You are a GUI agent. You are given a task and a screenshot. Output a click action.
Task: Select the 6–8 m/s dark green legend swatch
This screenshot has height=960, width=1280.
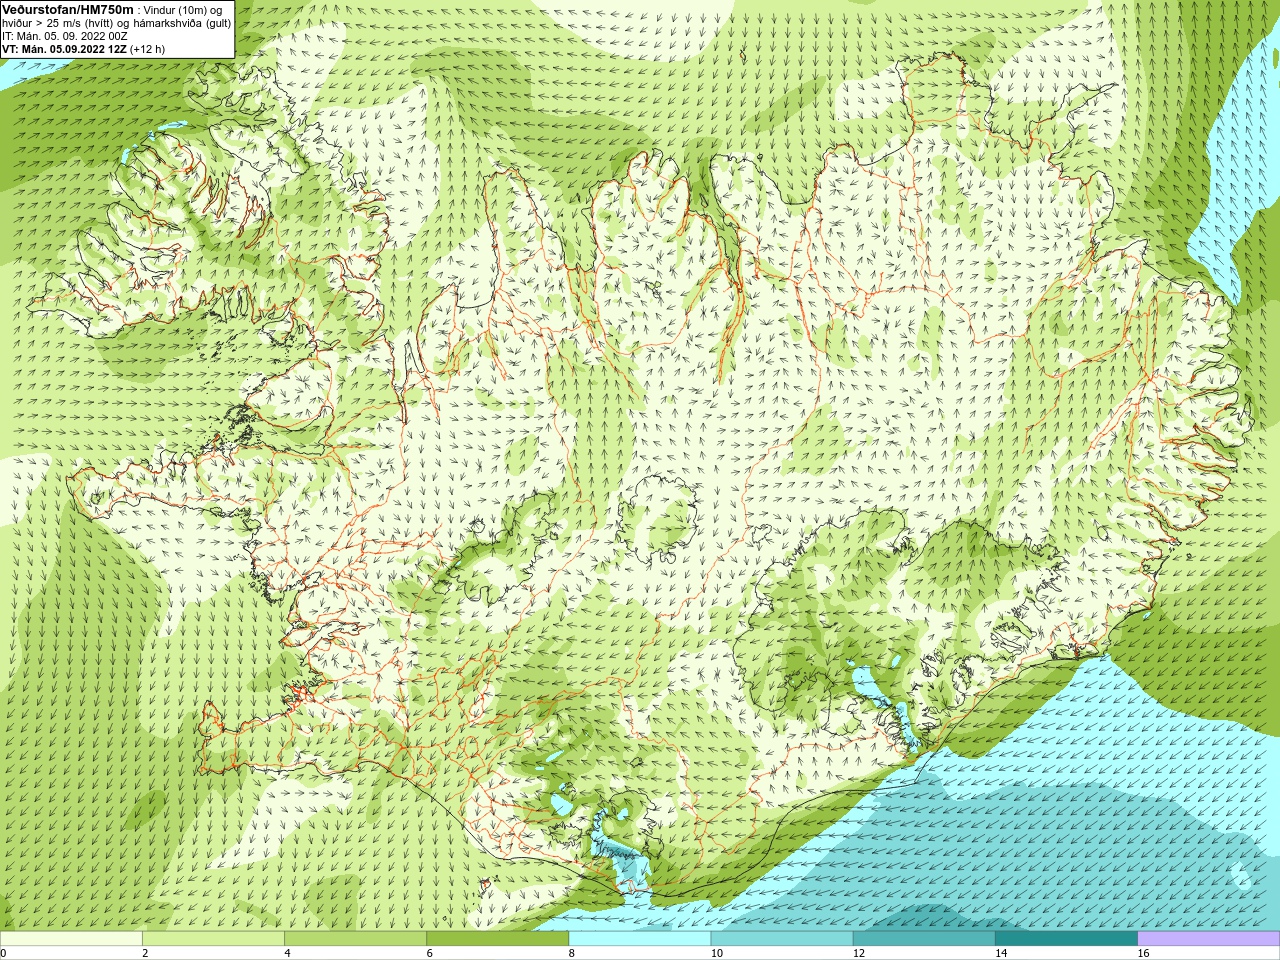pyautogui.click(x=497, y=939)
